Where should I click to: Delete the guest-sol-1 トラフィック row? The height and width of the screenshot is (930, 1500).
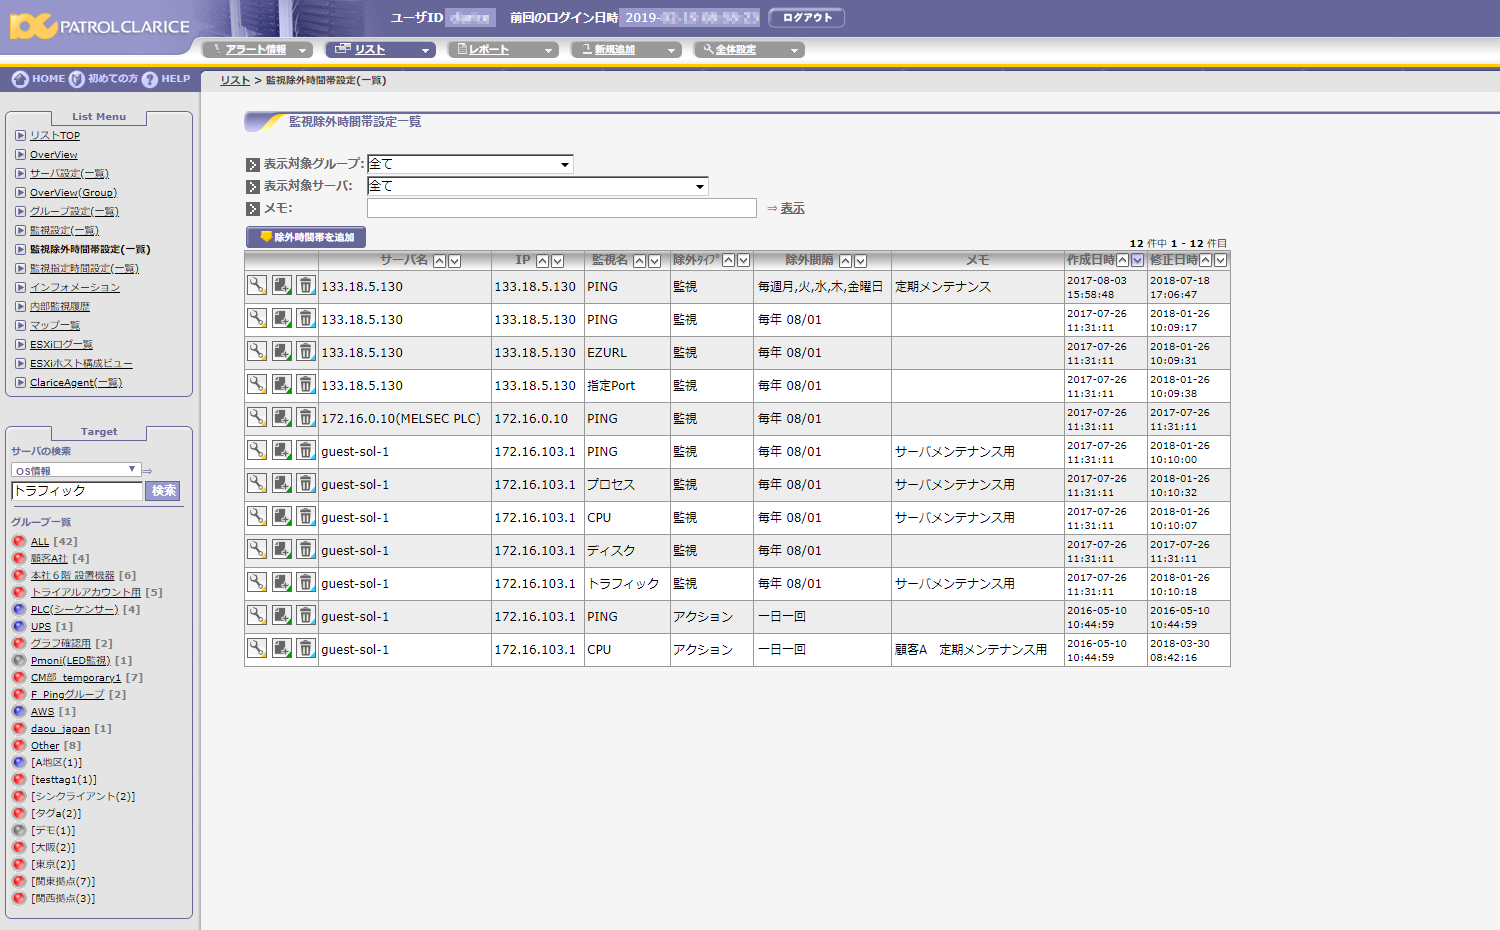pos(306,582)
